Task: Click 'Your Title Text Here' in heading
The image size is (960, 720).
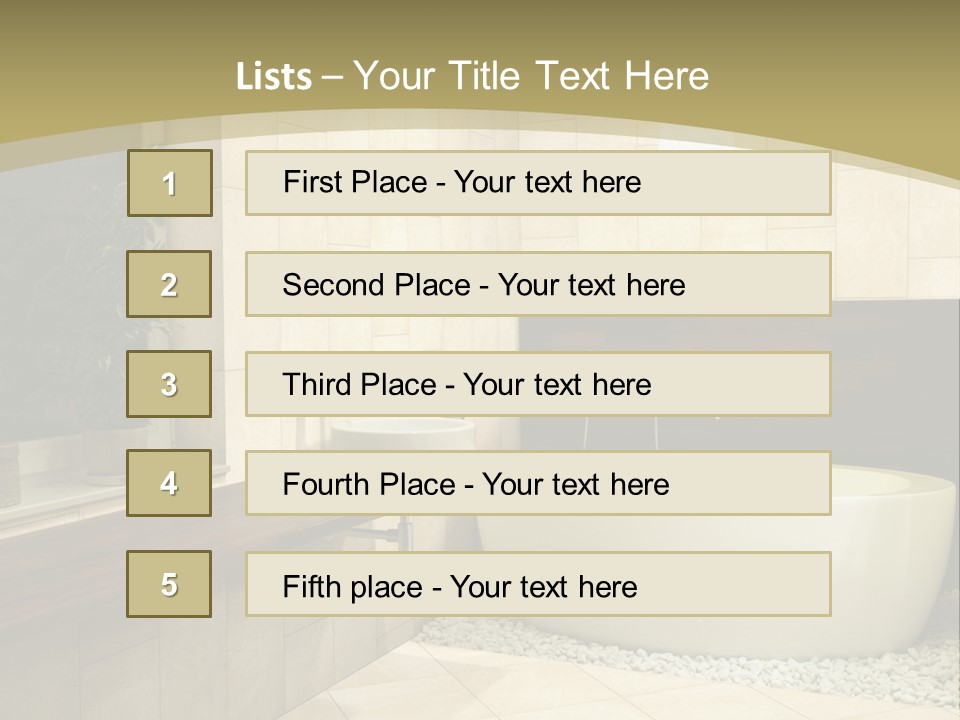Action: [x=531, y=76]
